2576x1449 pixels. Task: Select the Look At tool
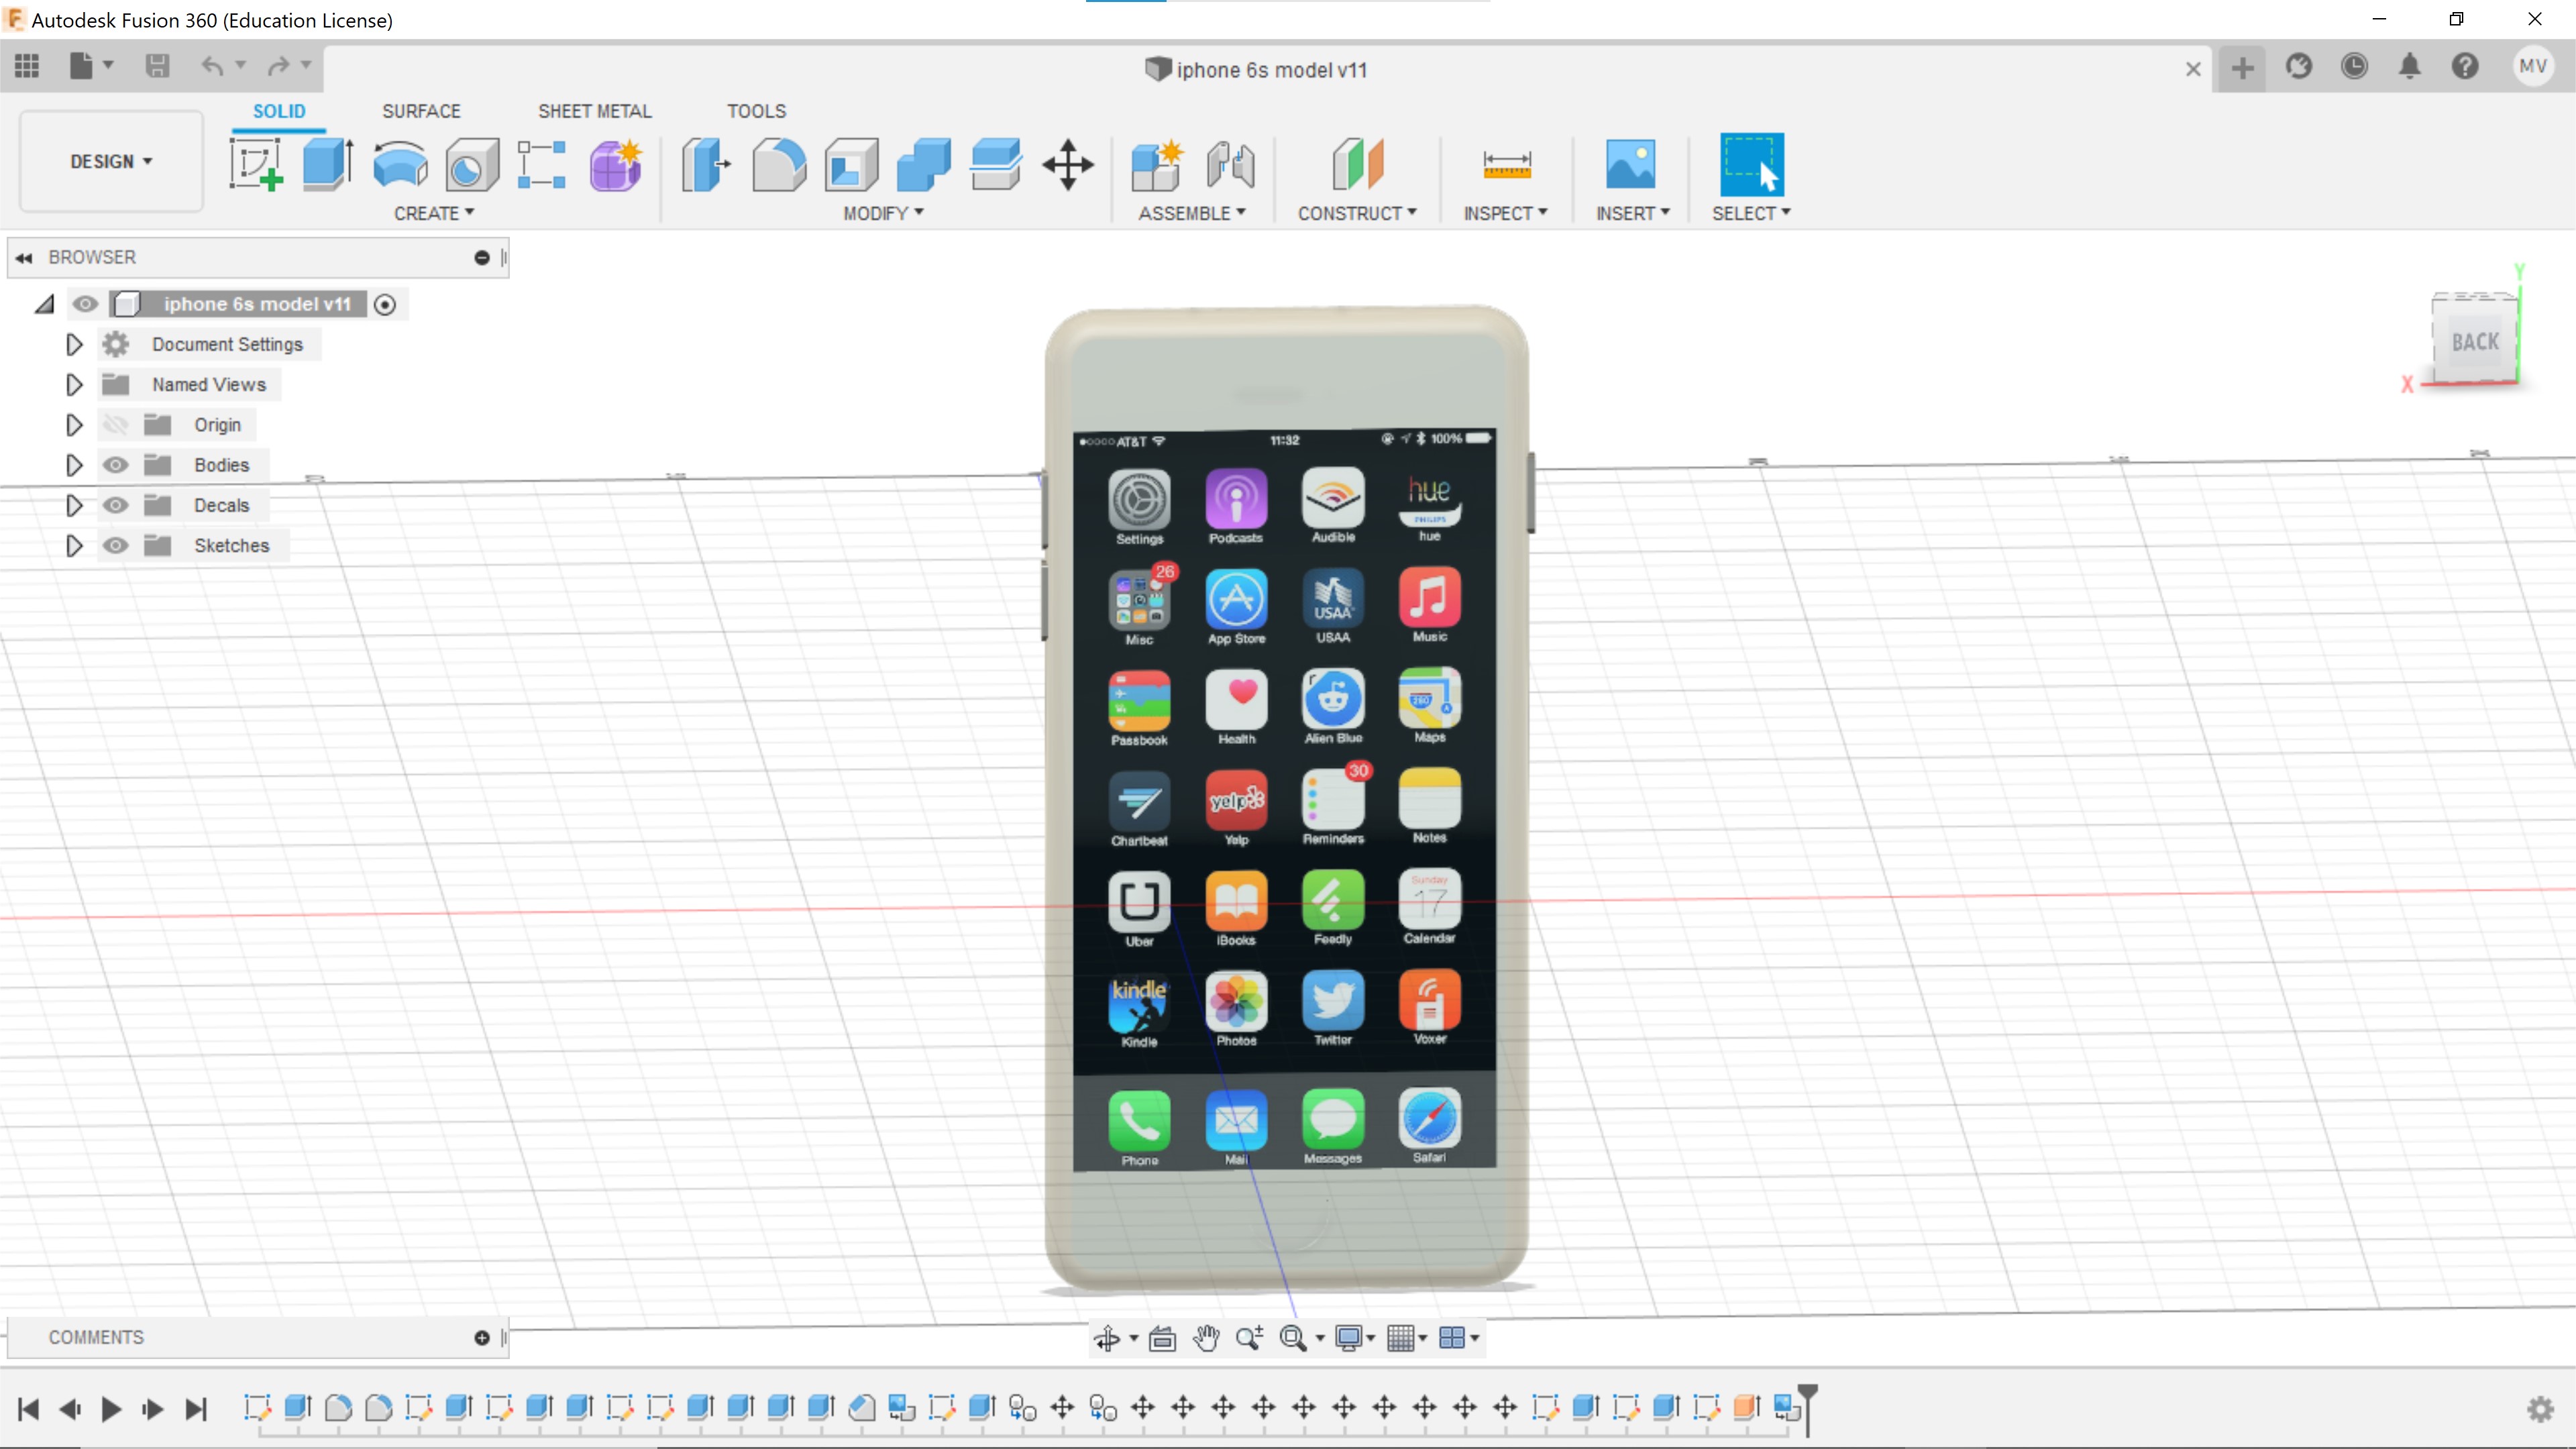point(1162,1338)
